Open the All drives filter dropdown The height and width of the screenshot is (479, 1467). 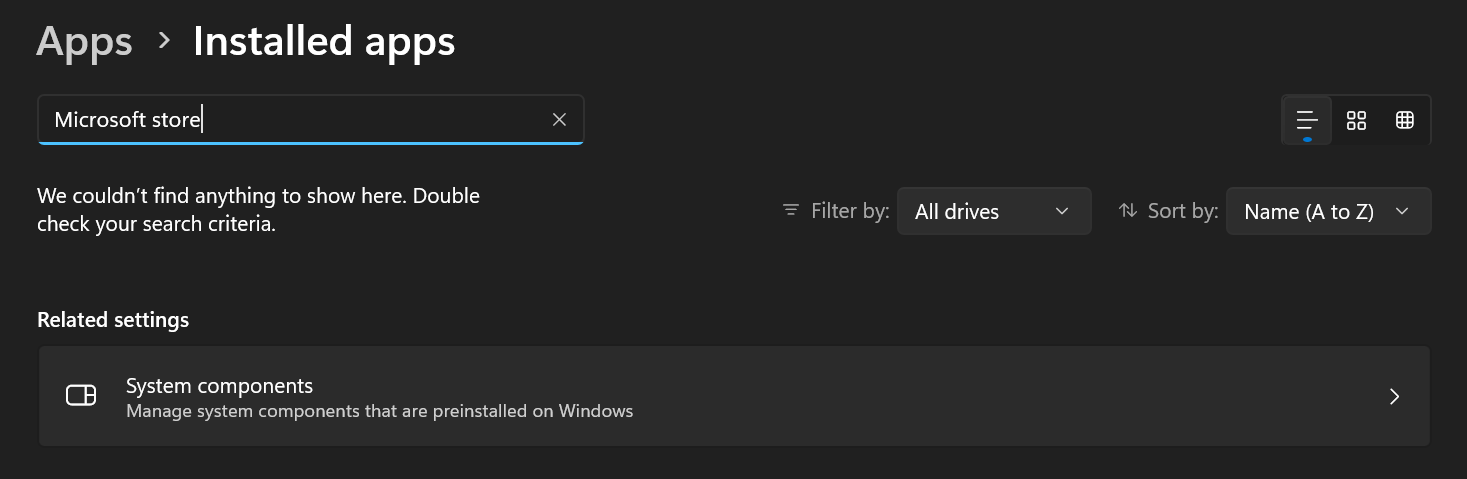coord(993,211)
